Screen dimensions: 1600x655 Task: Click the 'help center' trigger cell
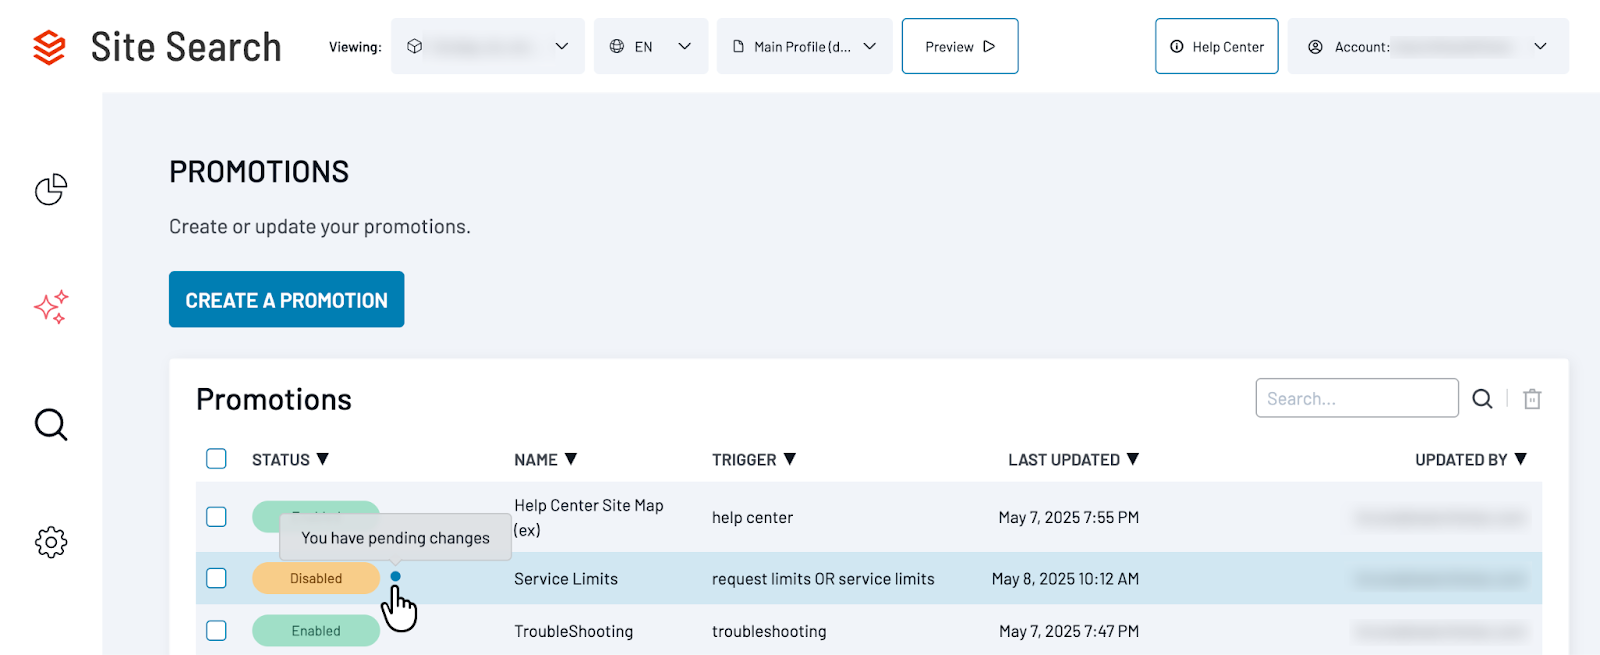click(752, 517)
